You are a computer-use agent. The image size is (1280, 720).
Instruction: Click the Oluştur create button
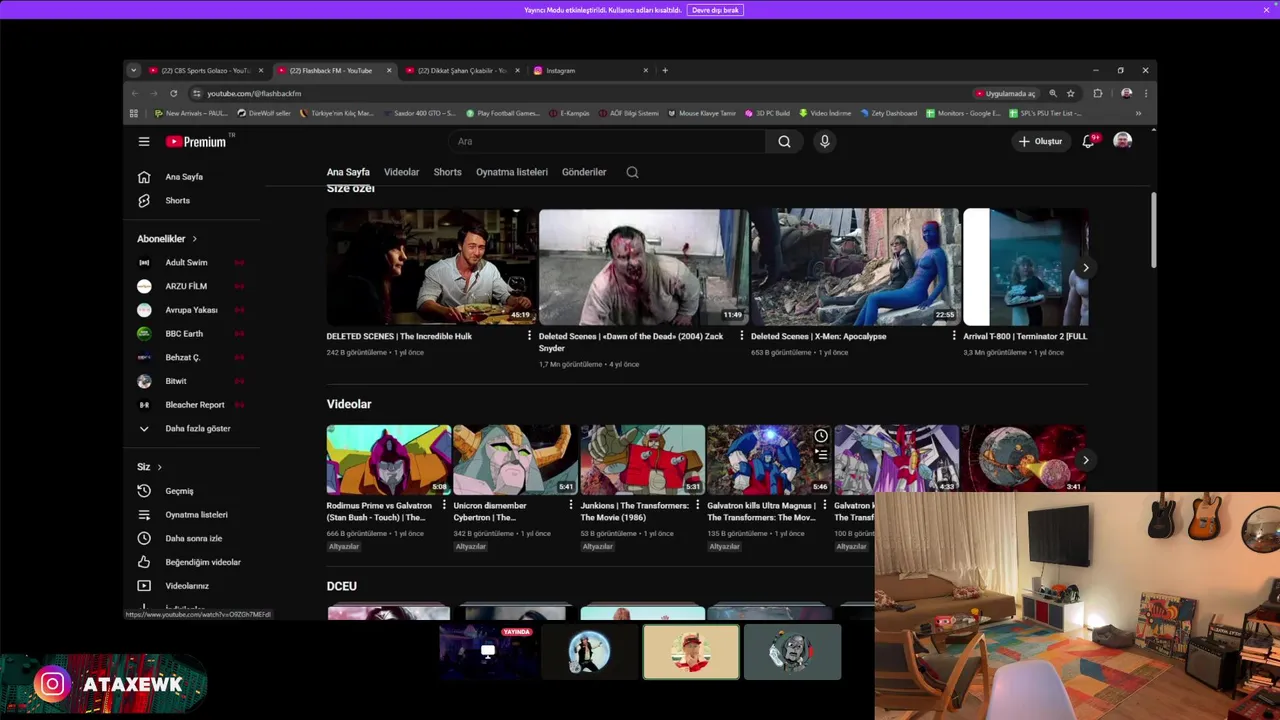point(1040,141)
